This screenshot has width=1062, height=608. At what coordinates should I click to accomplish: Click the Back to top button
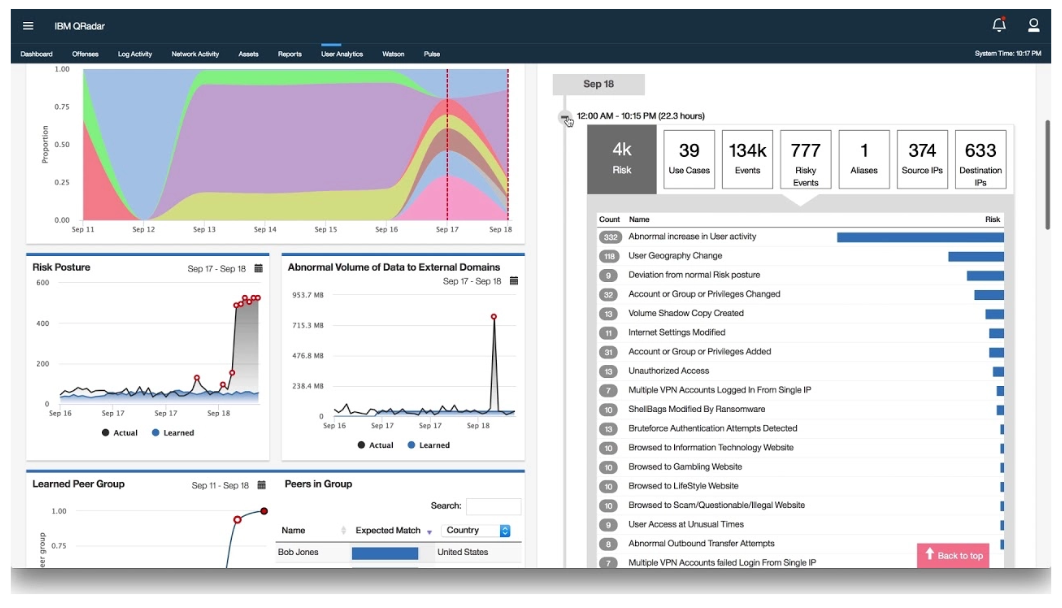(953, 555)
